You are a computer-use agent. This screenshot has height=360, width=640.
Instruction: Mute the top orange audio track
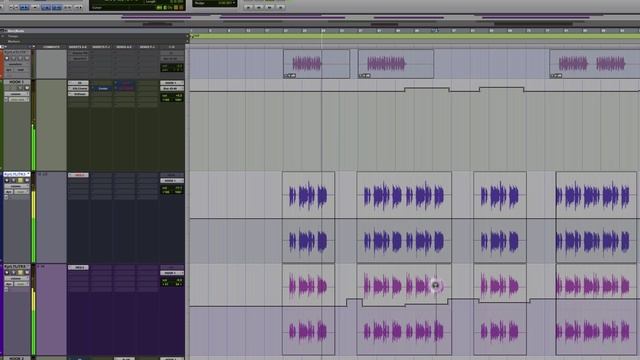(x=27, y=58)
